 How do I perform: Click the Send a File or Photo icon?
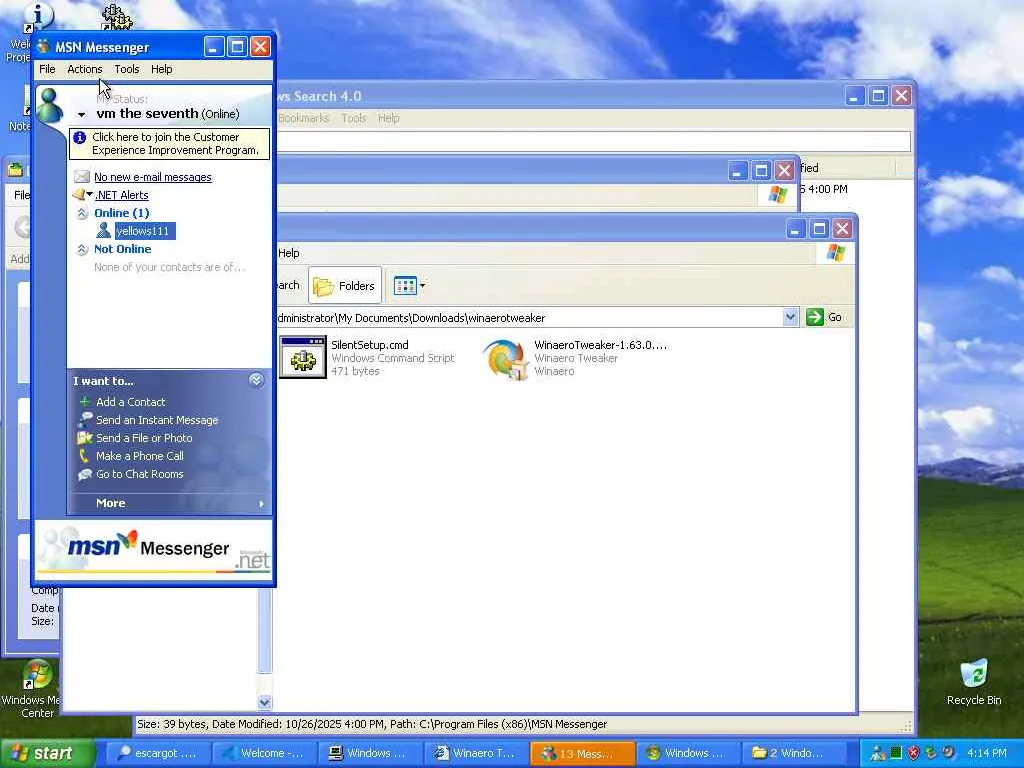84,438
